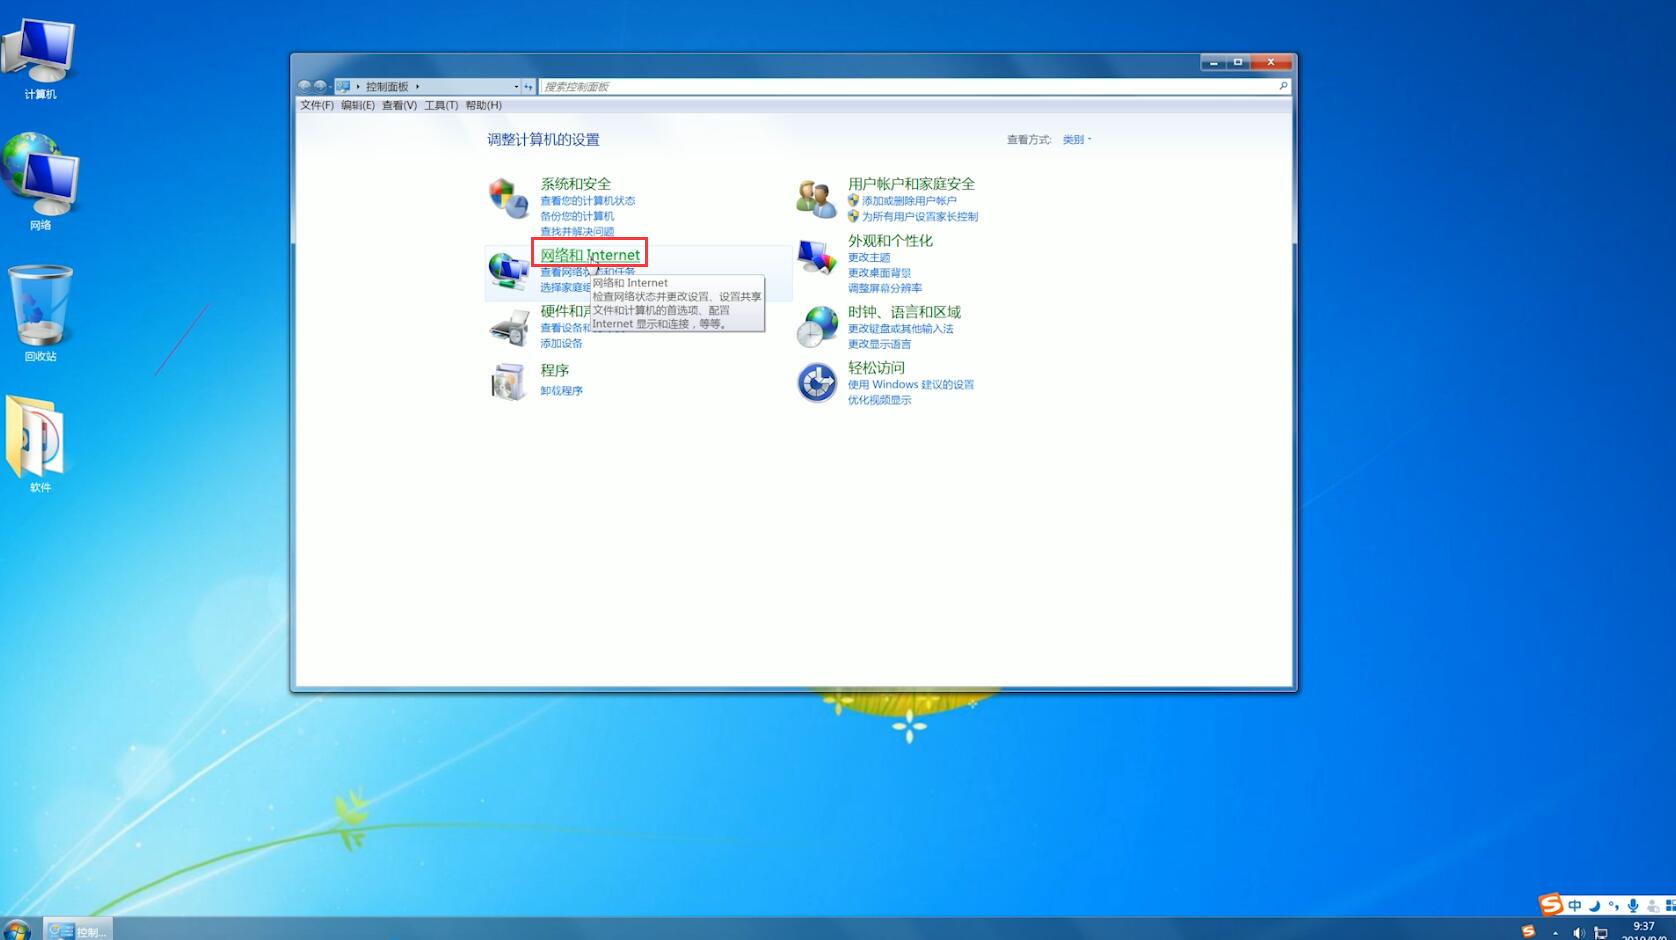Open the Ease of Access icon
The width and height of the screenshot is (1676, 940).
click(x=817, y=382)
